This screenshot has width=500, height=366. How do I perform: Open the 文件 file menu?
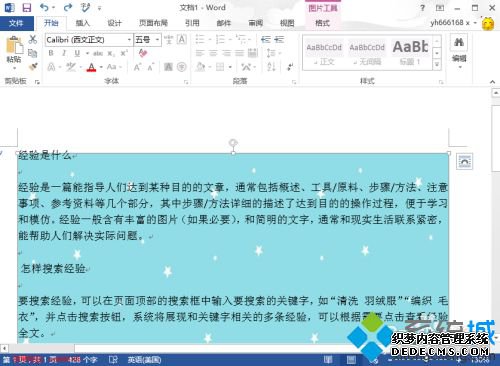pos(16,23)
